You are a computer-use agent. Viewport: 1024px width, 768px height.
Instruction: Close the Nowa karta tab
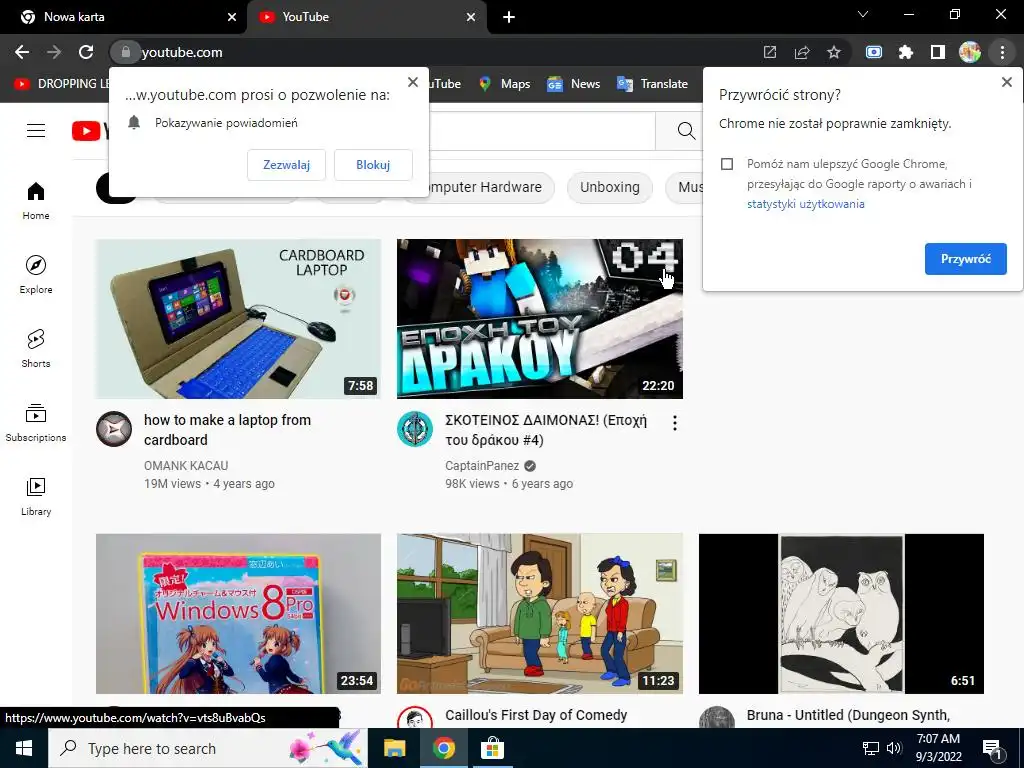coord(232,18)
